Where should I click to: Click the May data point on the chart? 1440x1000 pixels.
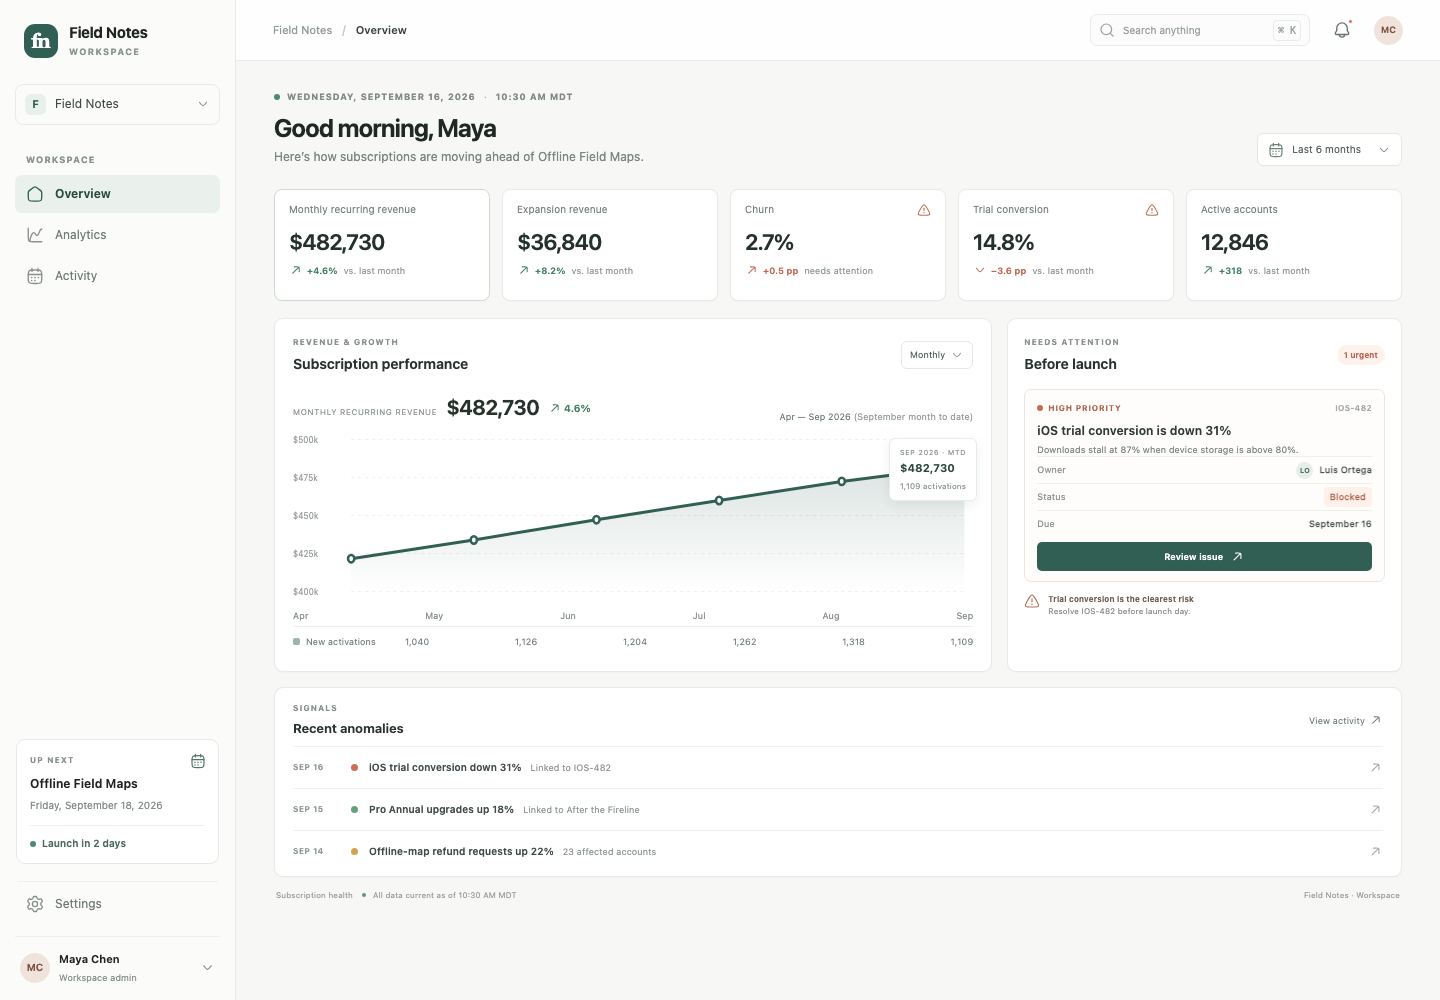[474, 540]
